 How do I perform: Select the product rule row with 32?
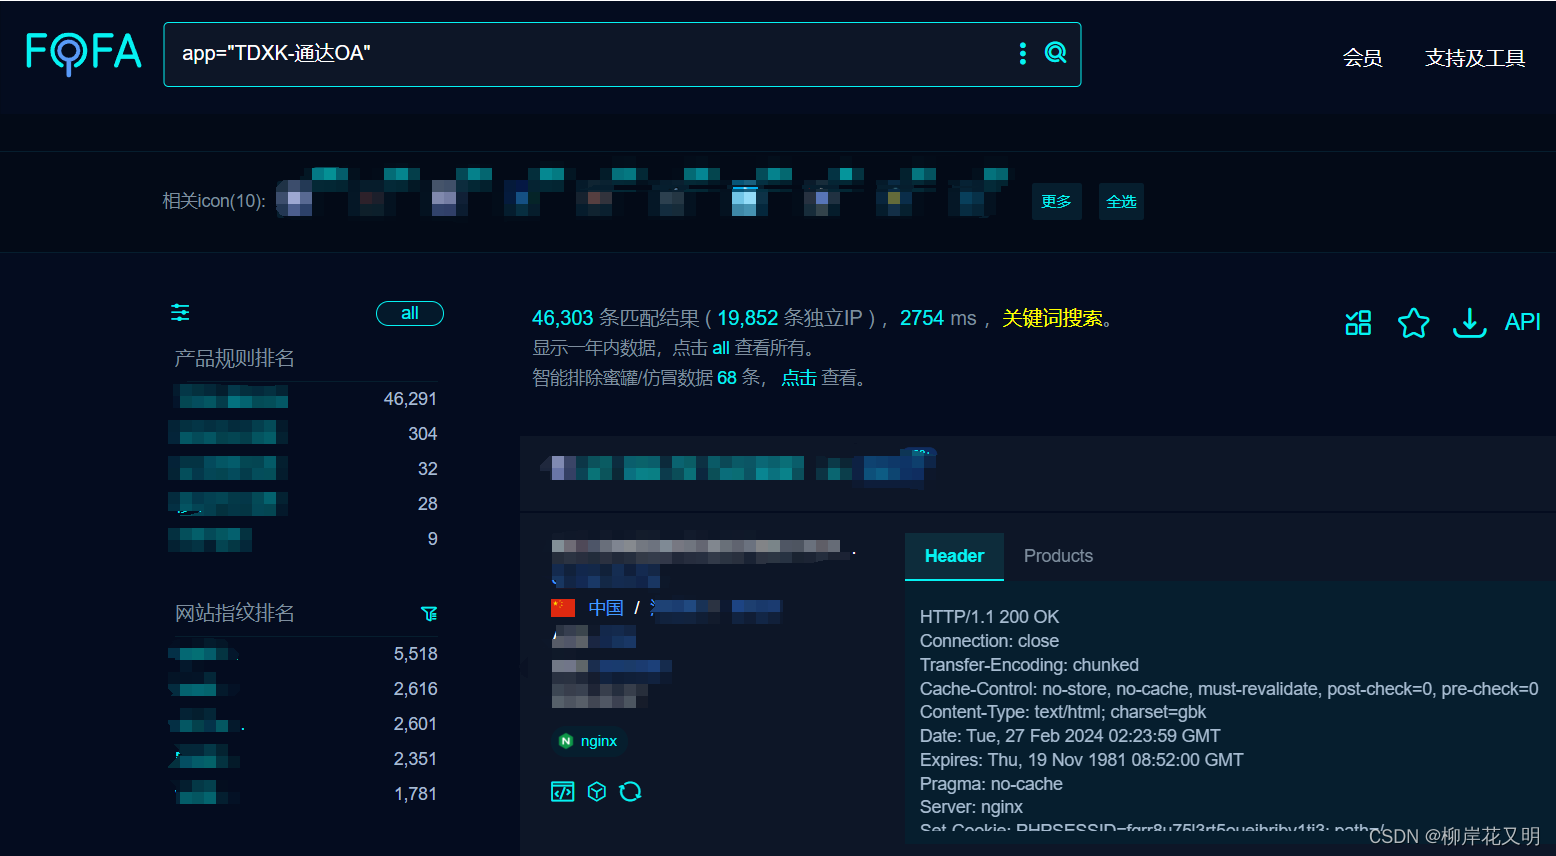click(x=305, y=468)
